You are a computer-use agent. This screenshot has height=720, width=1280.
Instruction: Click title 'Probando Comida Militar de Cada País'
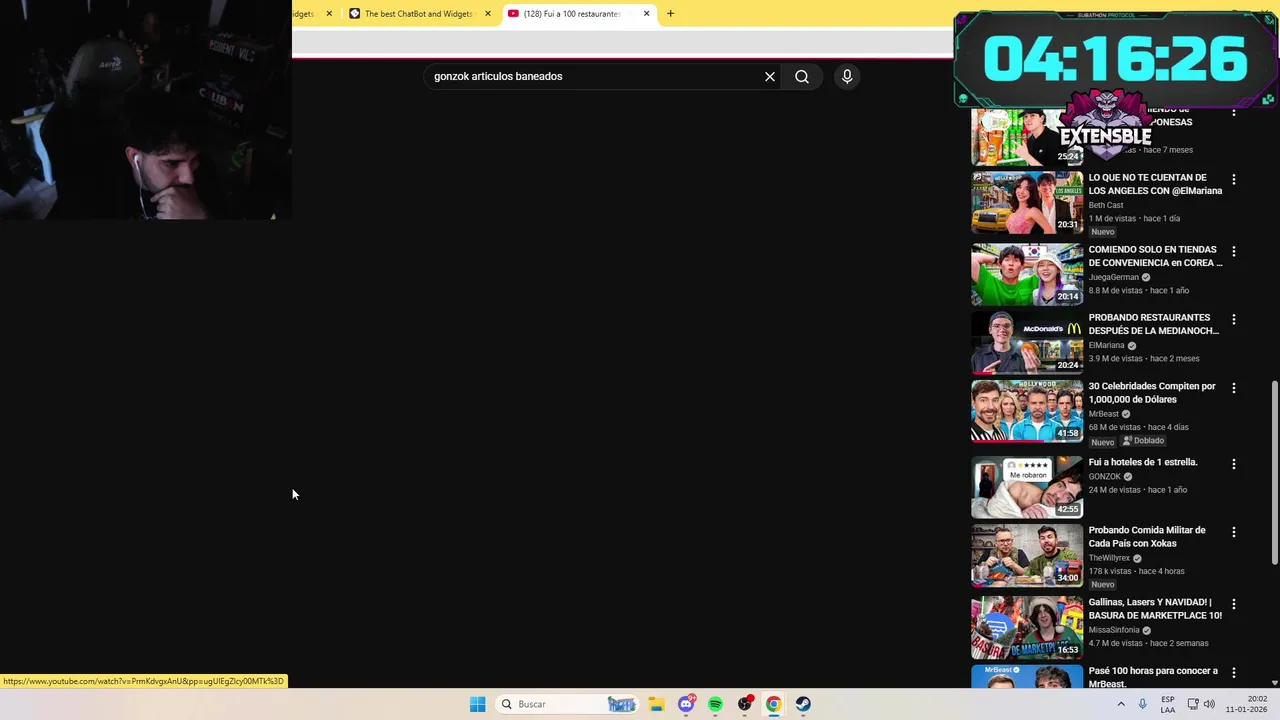pos(1147,536)
